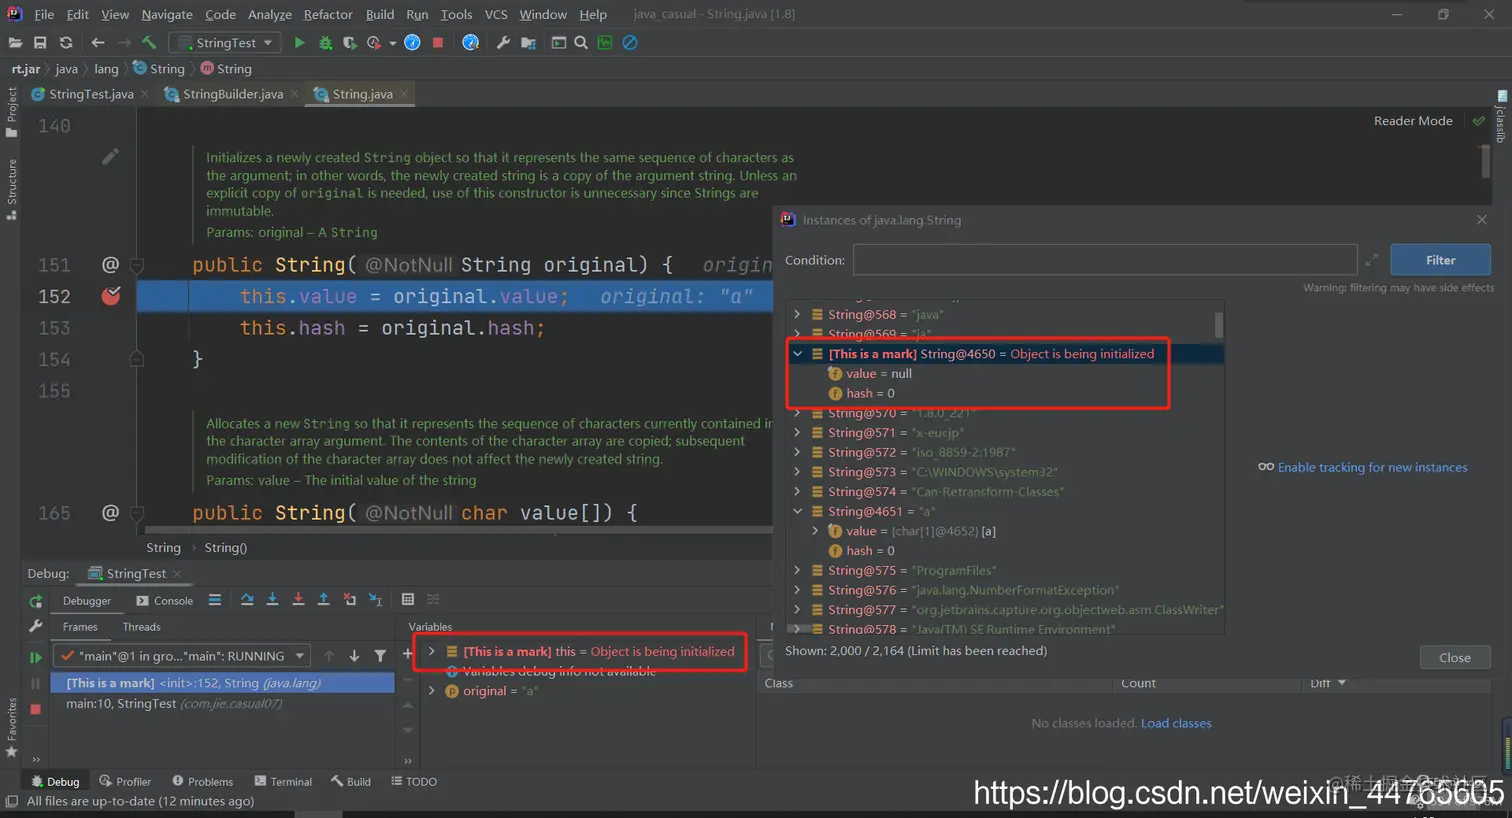1512x818 pixels.
Task: Open the main thread RUNNING dropdown
Action: (x=182, y=656)
